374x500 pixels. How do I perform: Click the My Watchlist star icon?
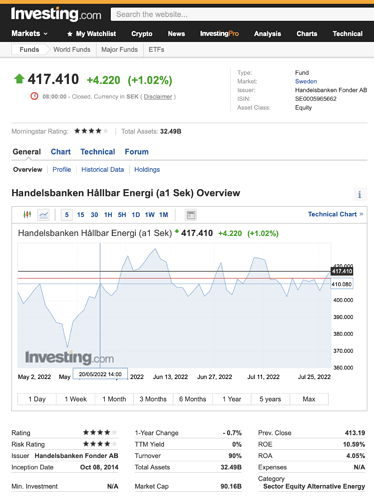[69, 34]
